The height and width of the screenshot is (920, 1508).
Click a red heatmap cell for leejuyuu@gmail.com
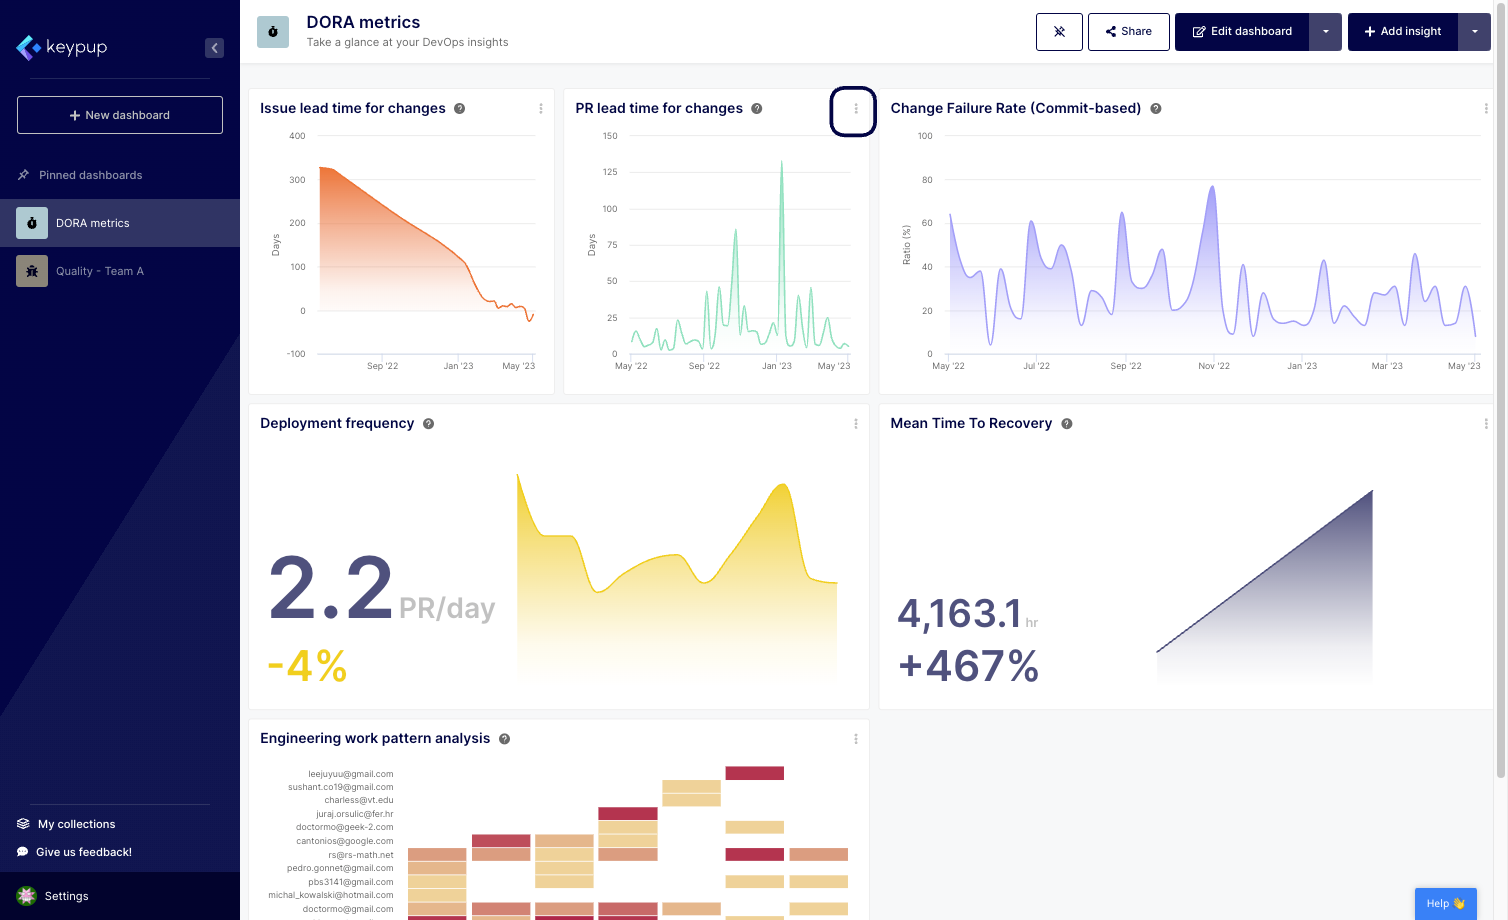tap(755, 772)
